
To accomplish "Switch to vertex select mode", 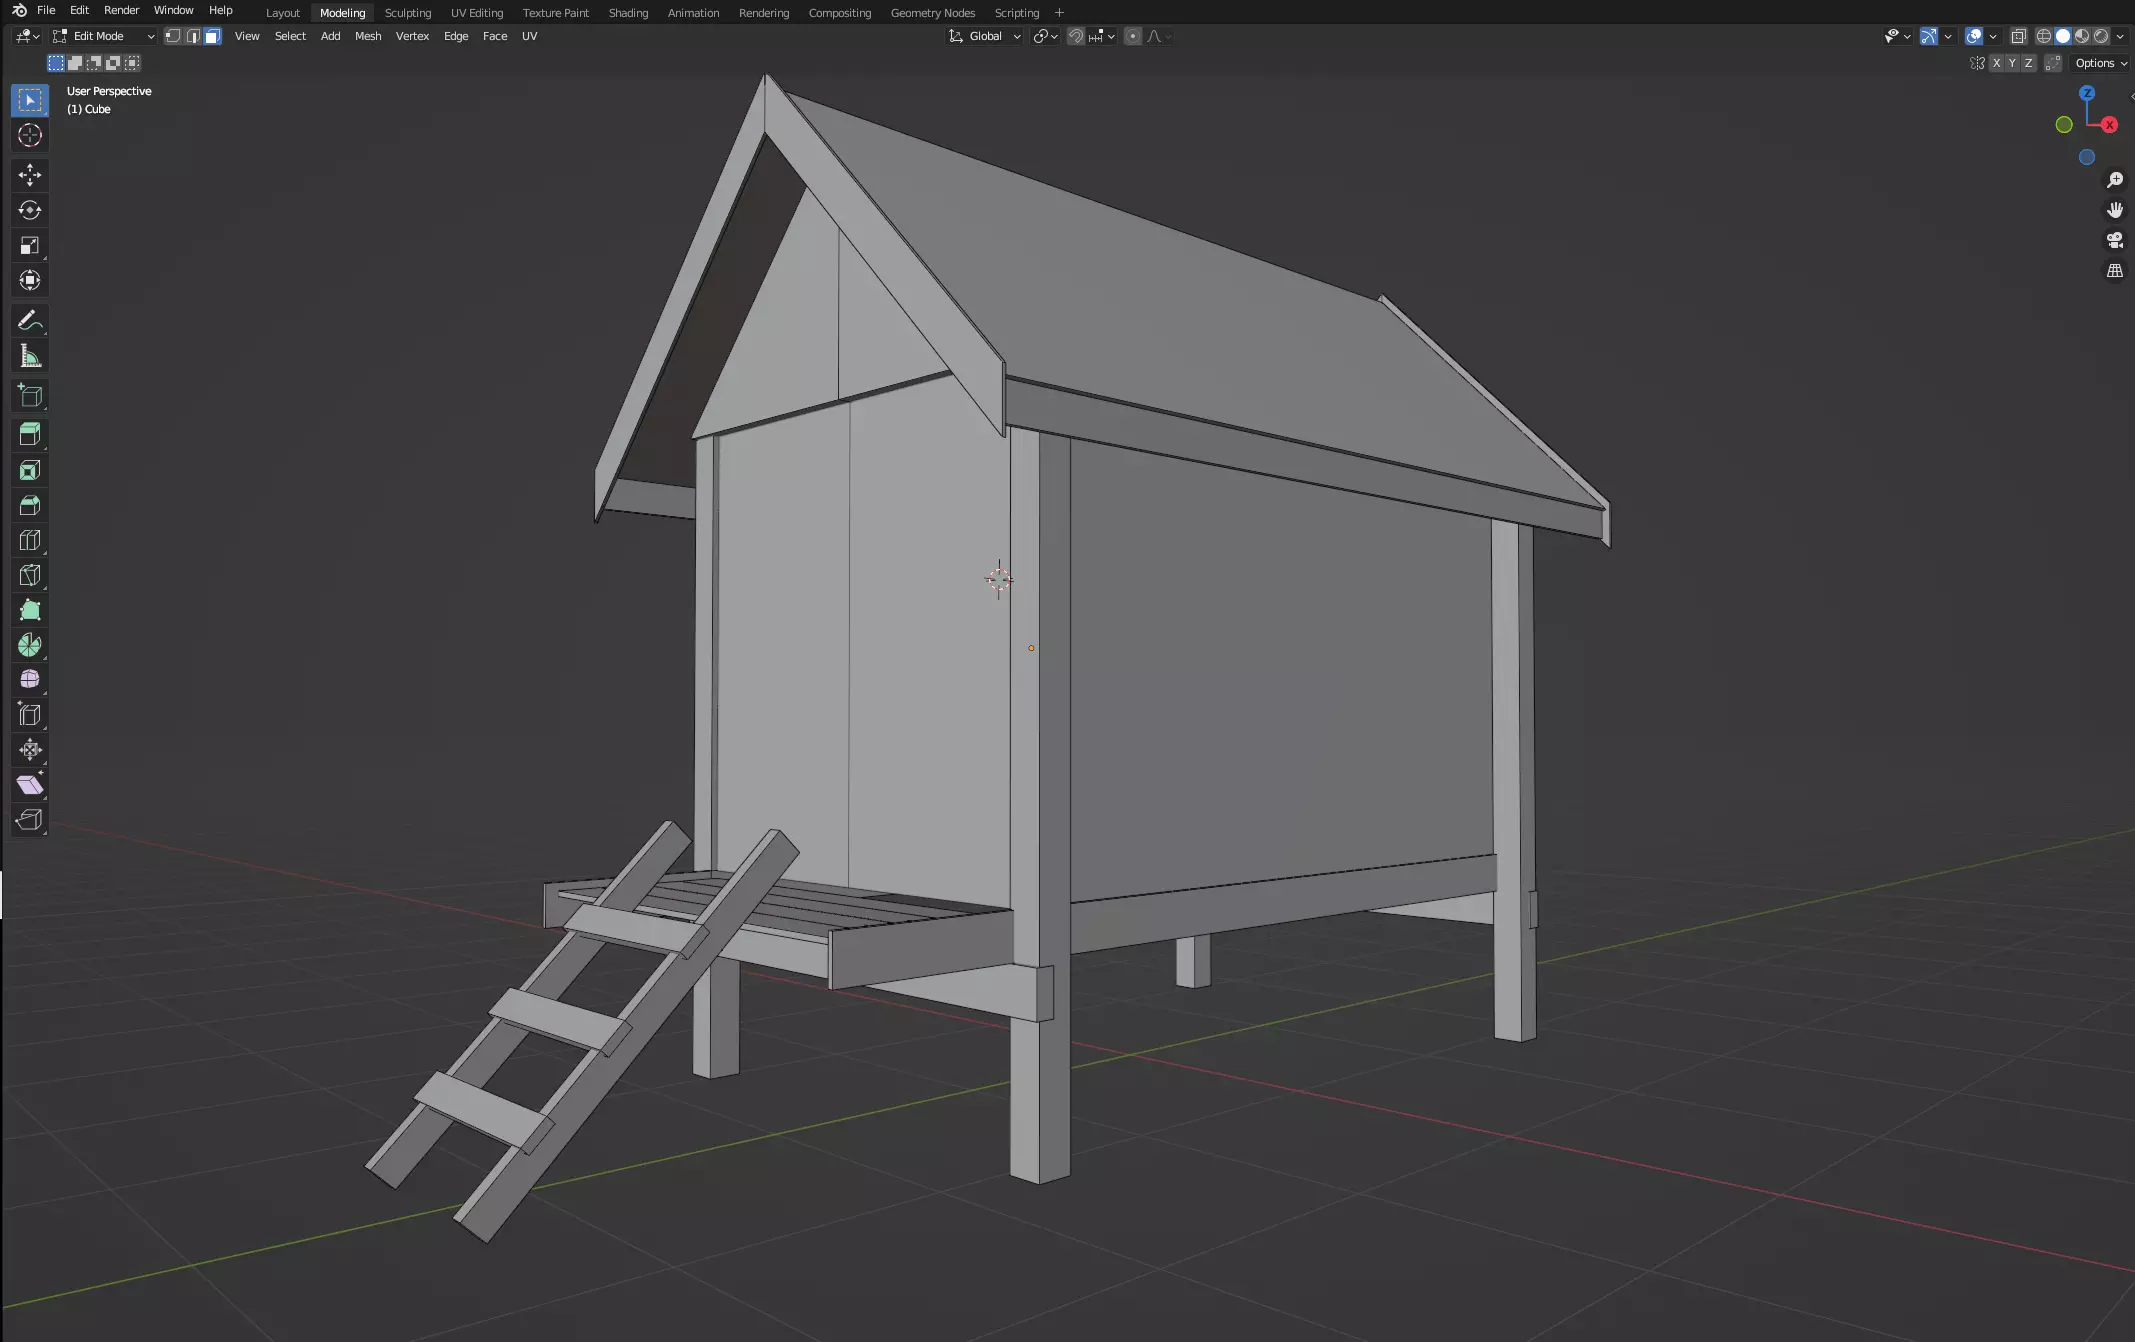I will pyautogui.click(x=173, y=36).
